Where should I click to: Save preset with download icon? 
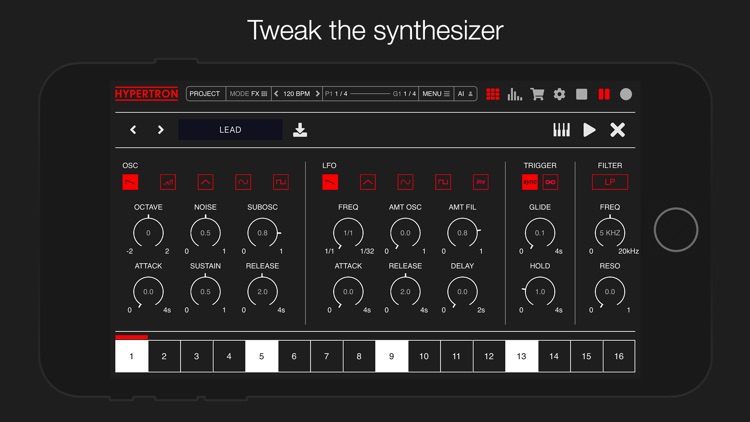(300, 130)
